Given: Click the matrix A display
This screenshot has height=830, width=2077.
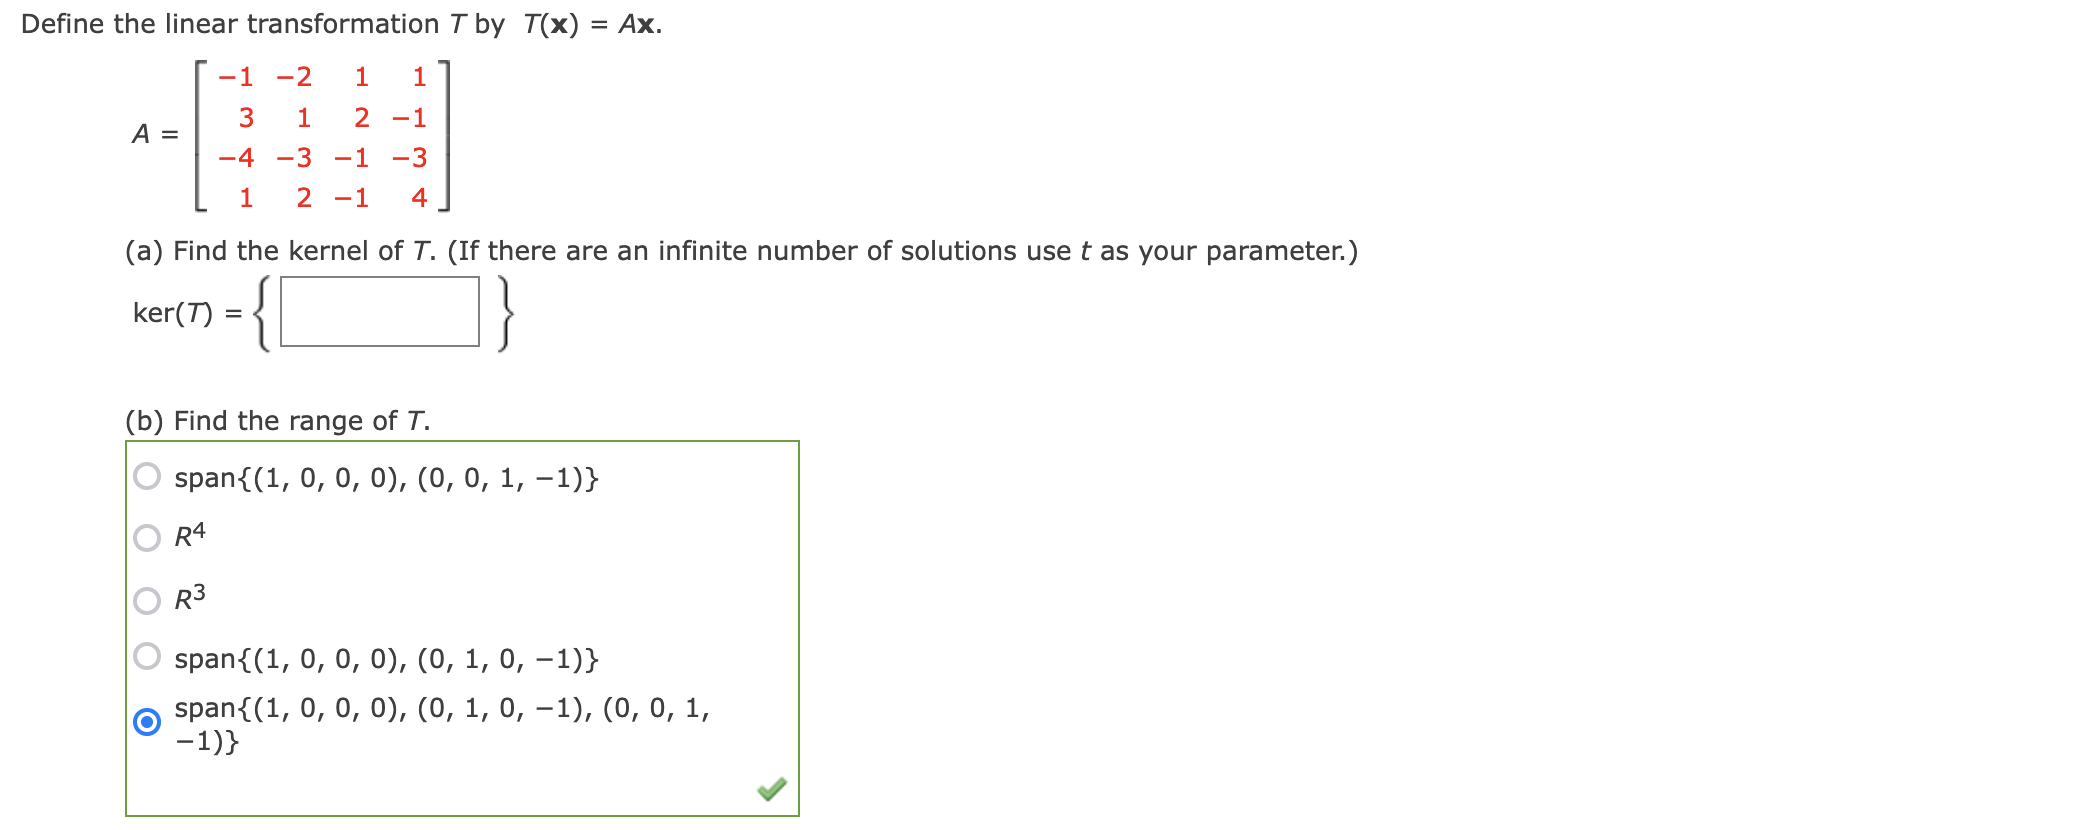Looking at the screenshot, I should (320, 135).
